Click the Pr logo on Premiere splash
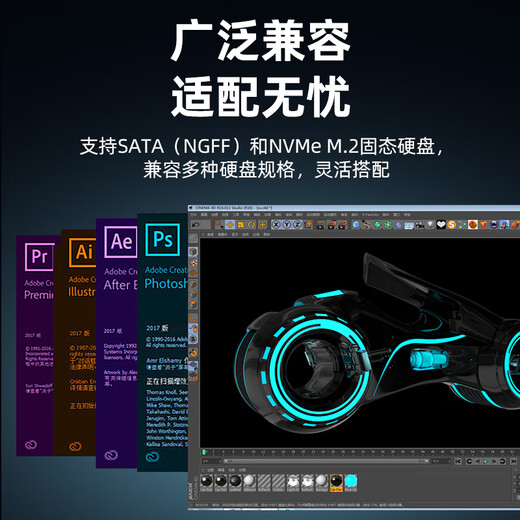The width and height of the screenshot is (520, 520). tap(39, 257)
